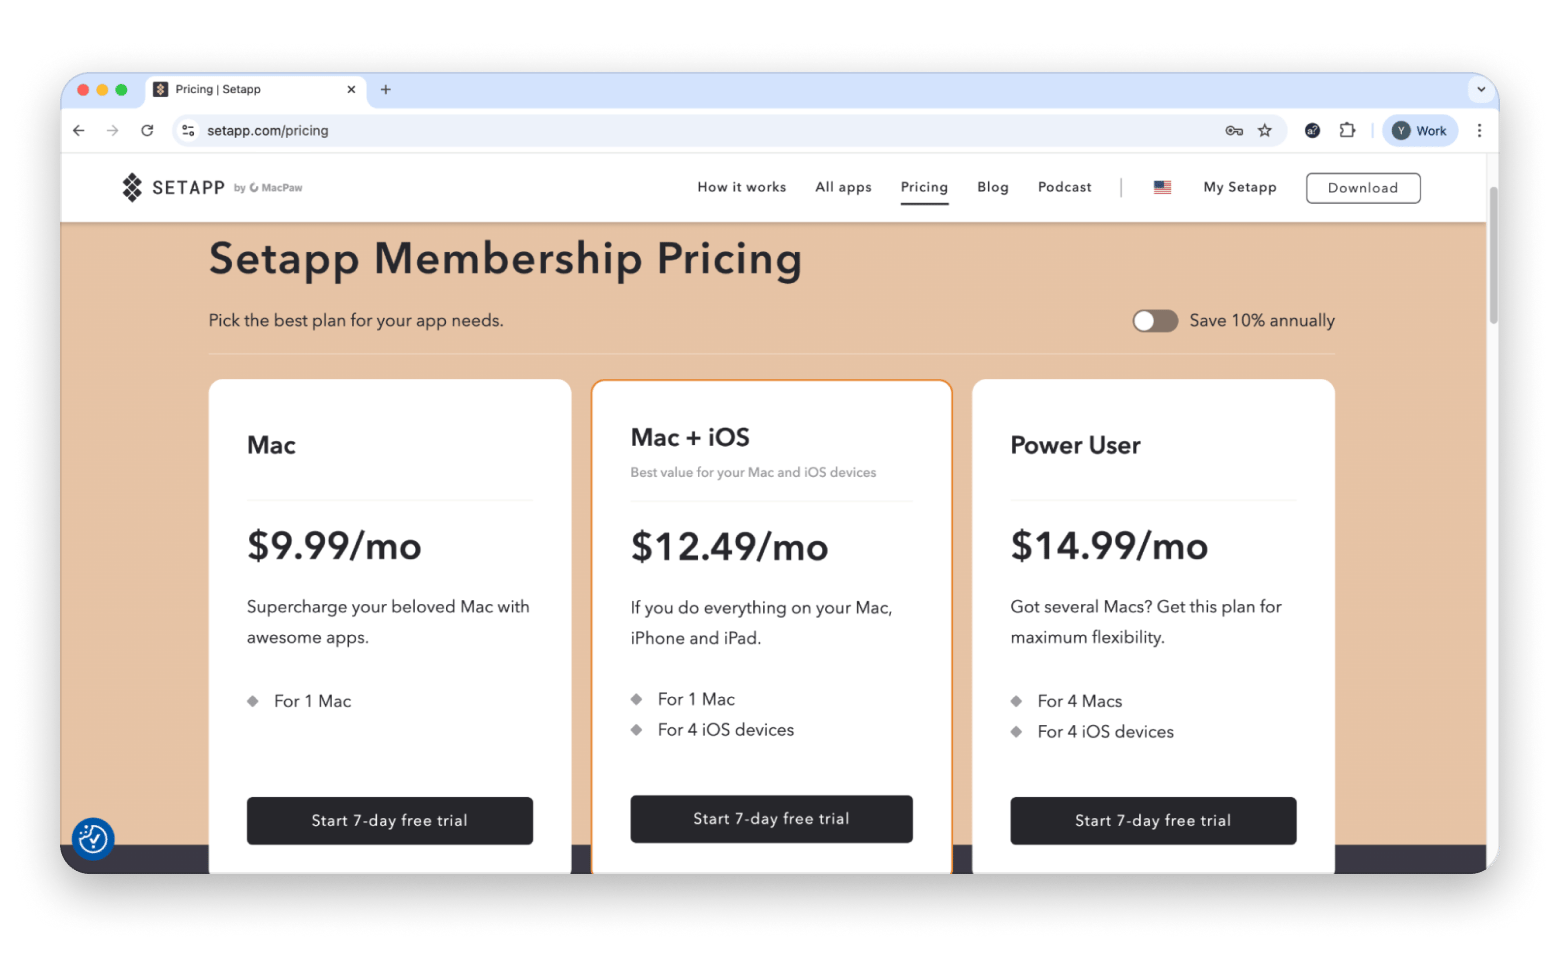Open the Work profile menu

pyautogui.click(x=1420, y=130)
